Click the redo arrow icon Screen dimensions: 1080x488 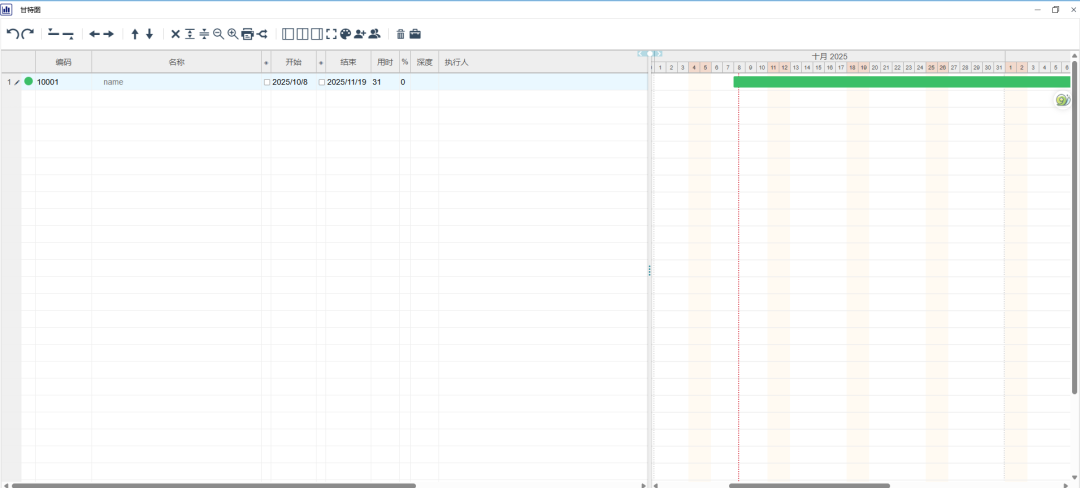pos(28,34)
